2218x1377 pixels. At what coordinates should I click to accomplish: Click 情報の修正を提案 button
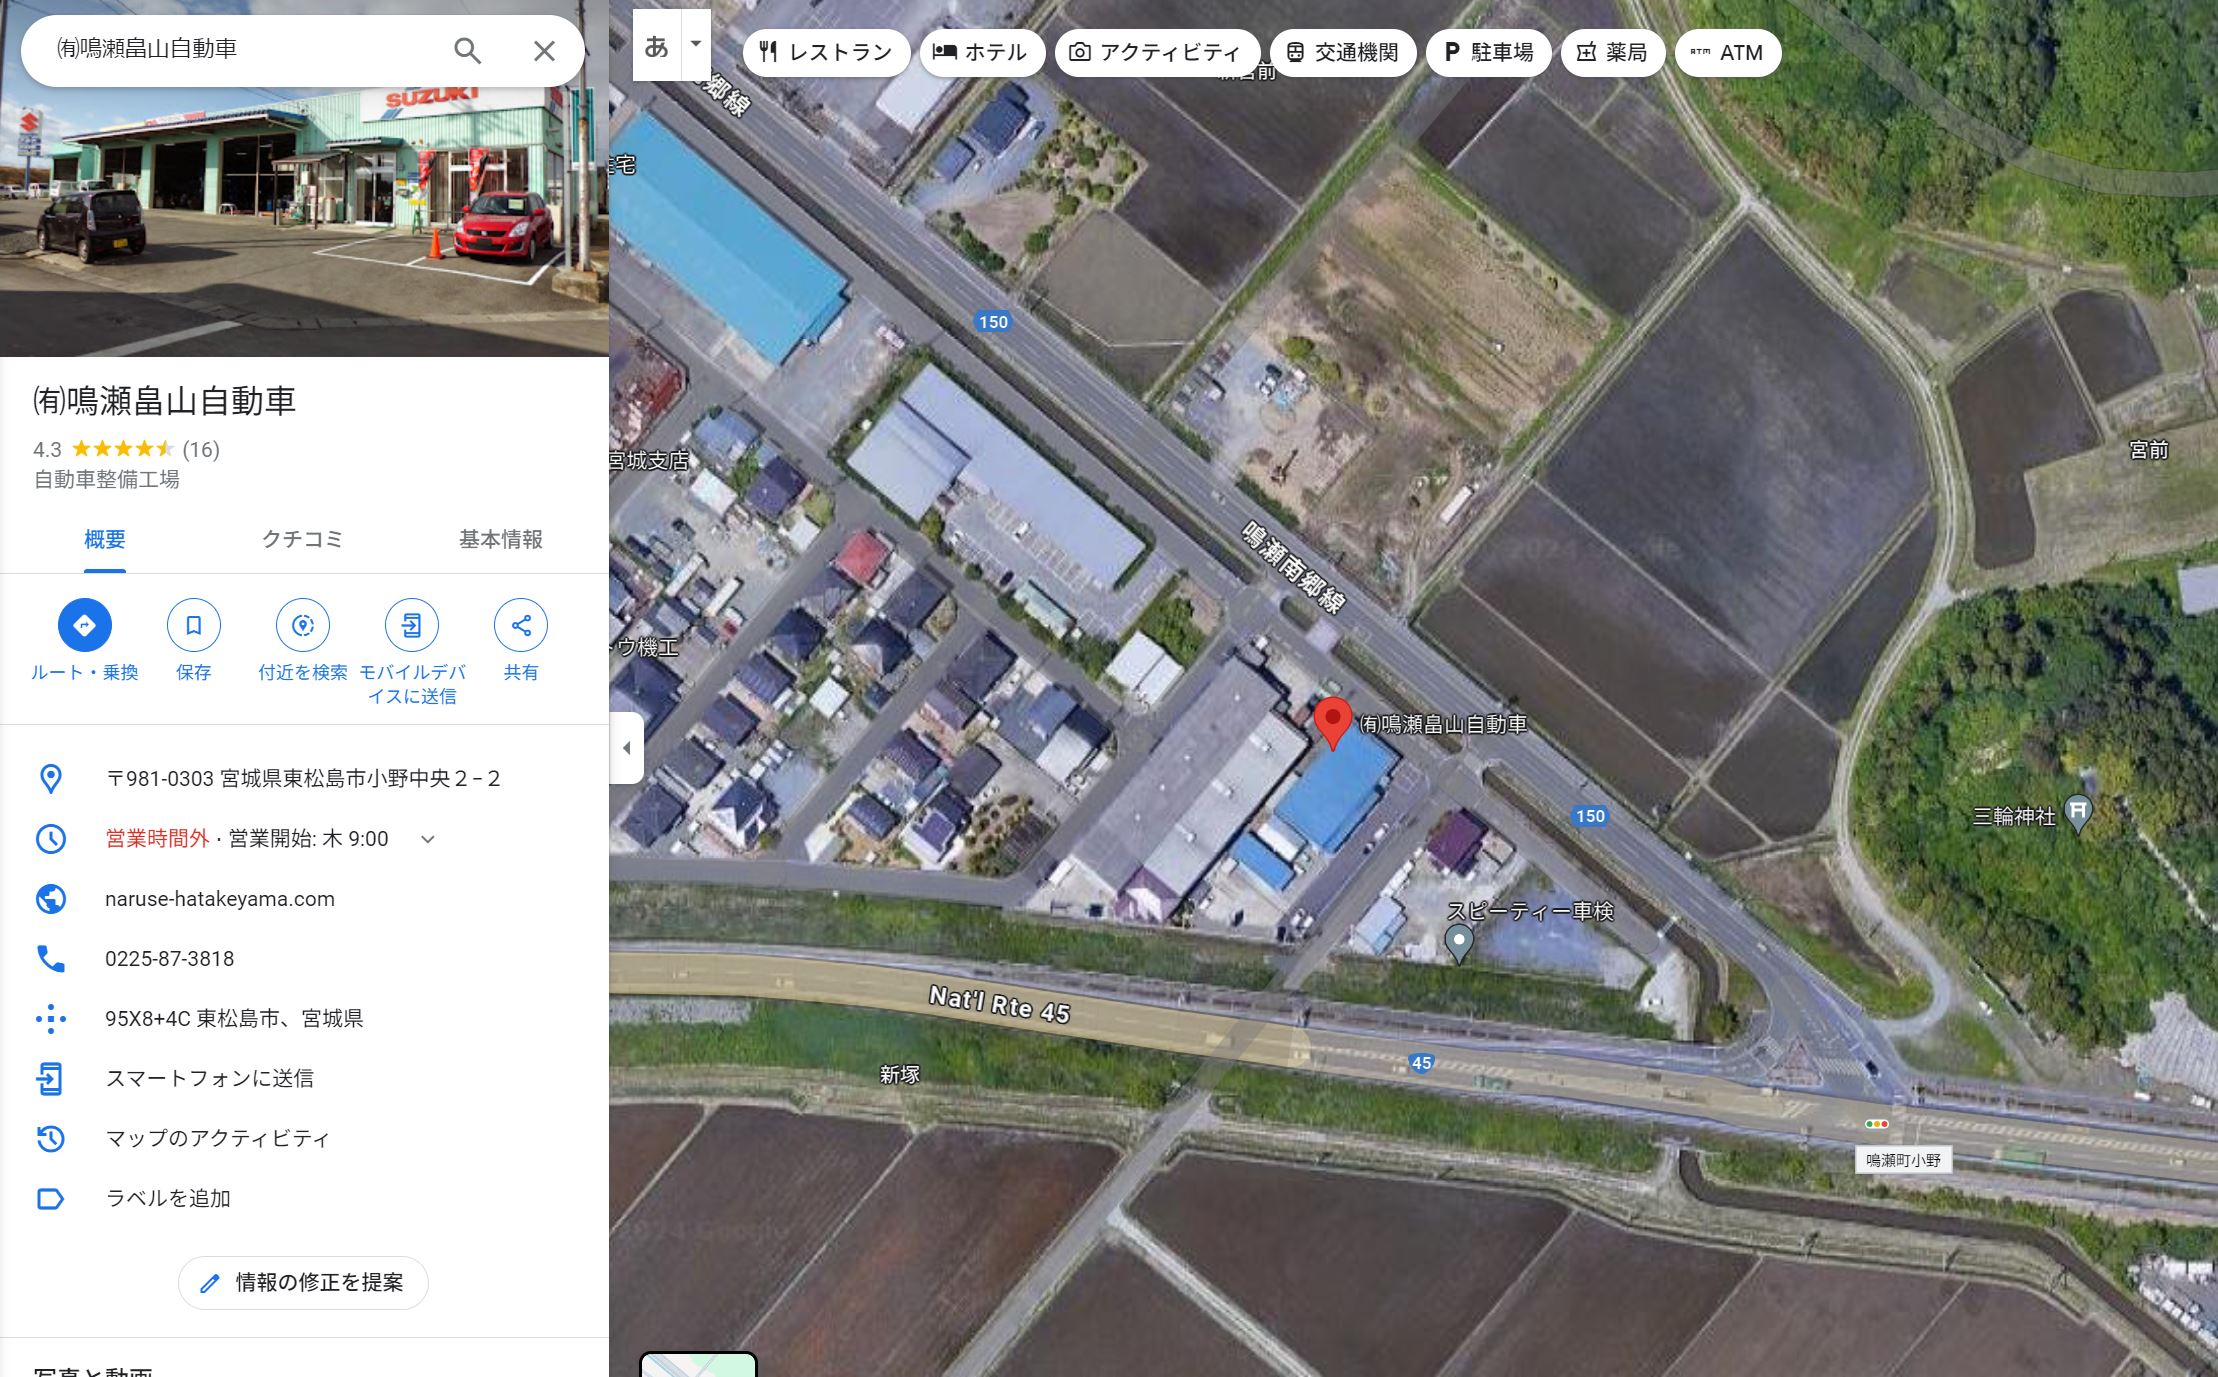[303, 1282]
